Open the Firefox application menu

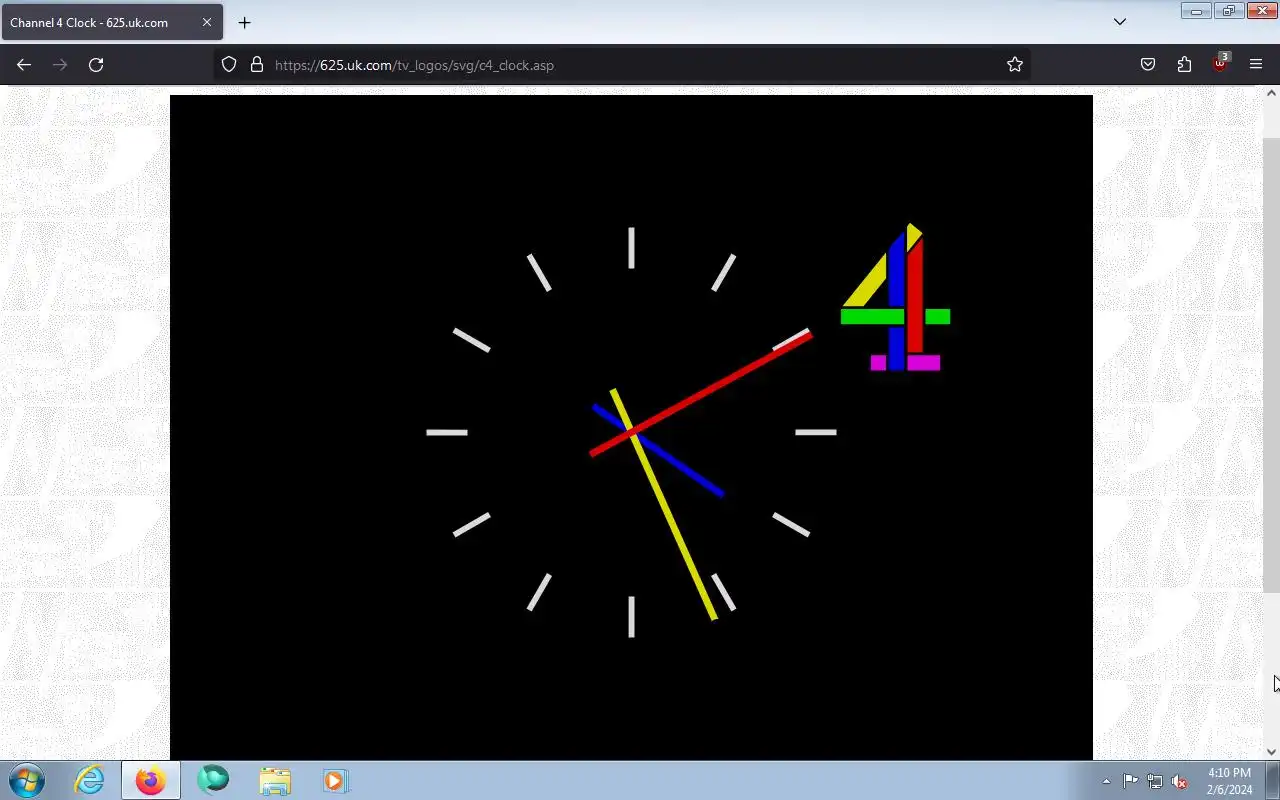1256,65
